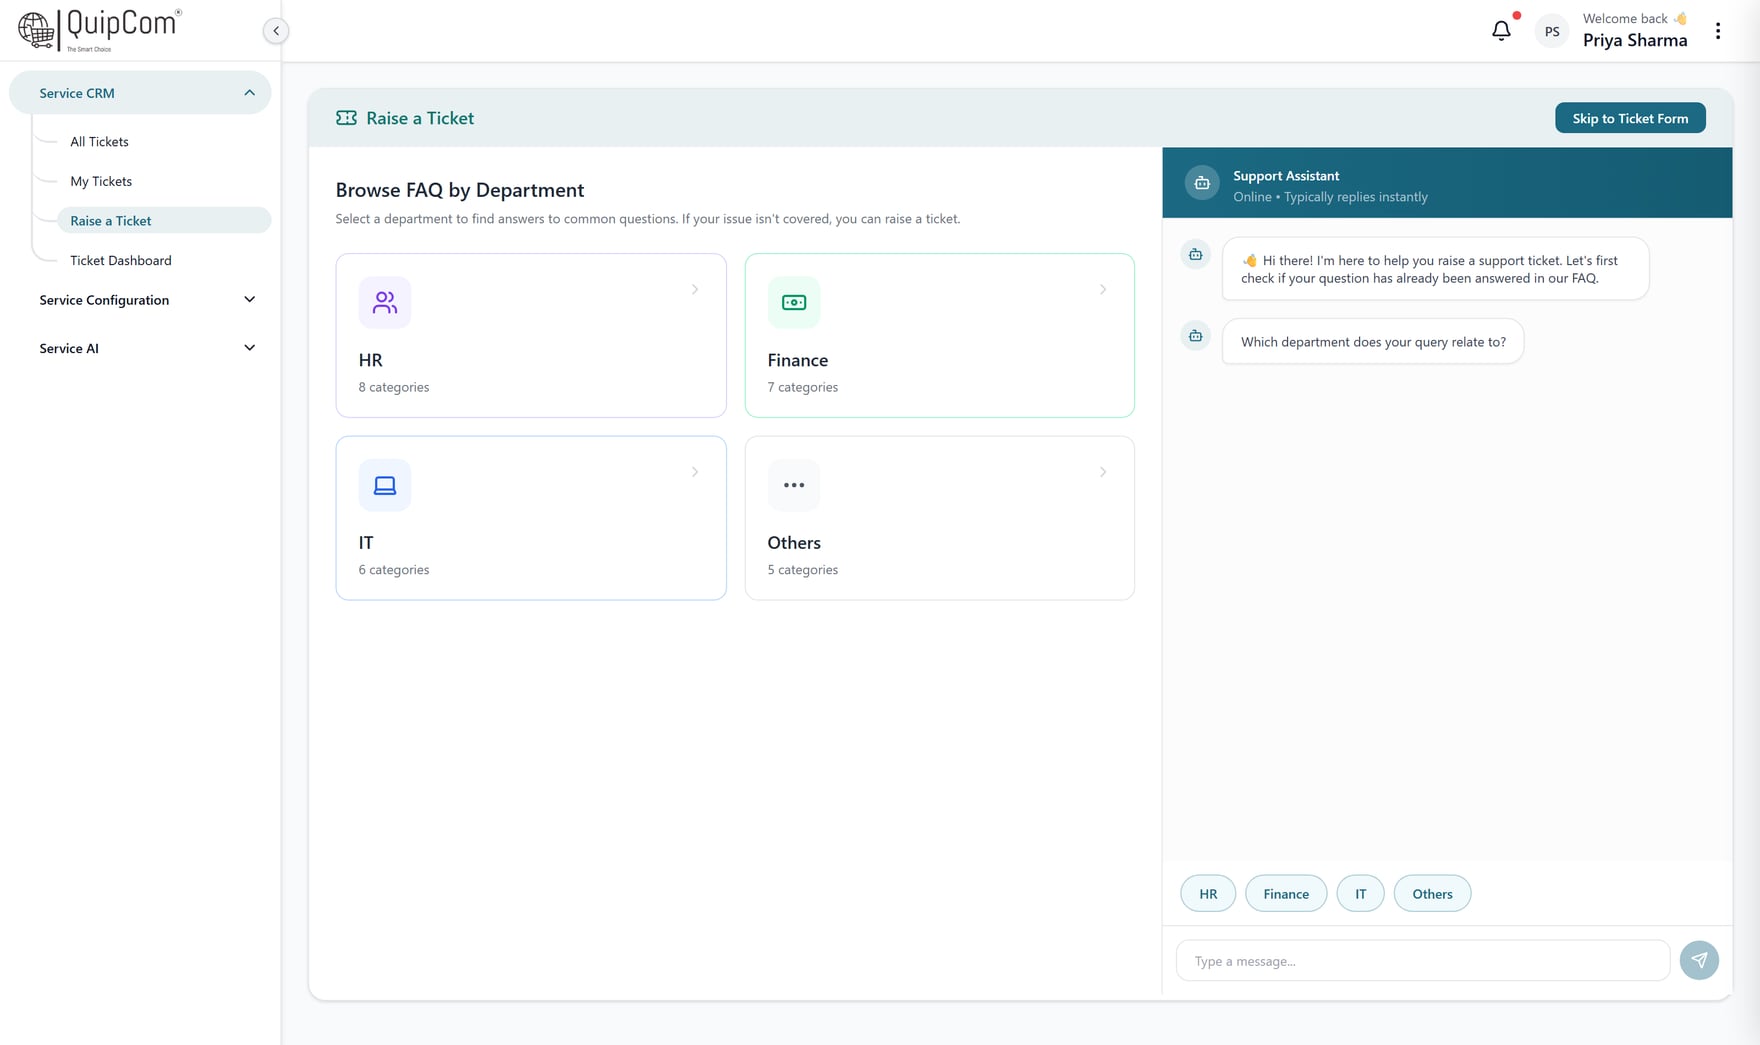Image resolution: width=1760 pixels, height=1045 pixels.
Task: Click the '5 categories' text under Others
Action: click(x=803, y=570)
